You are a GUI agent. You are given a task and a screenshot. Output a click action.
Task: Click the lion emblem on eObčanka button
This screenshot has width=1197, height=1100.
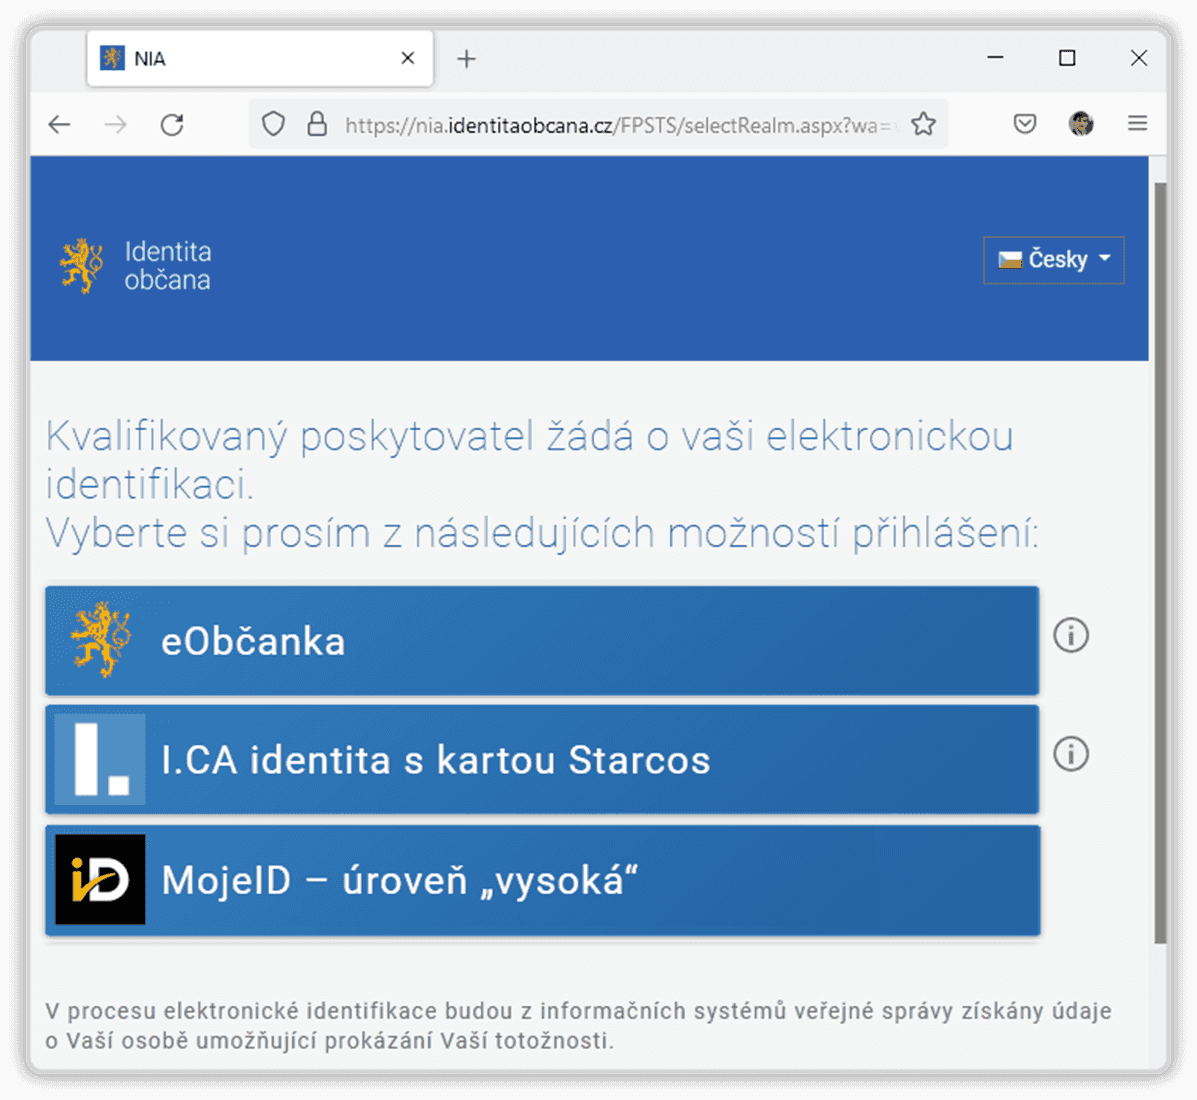click(x=100, y=640)
